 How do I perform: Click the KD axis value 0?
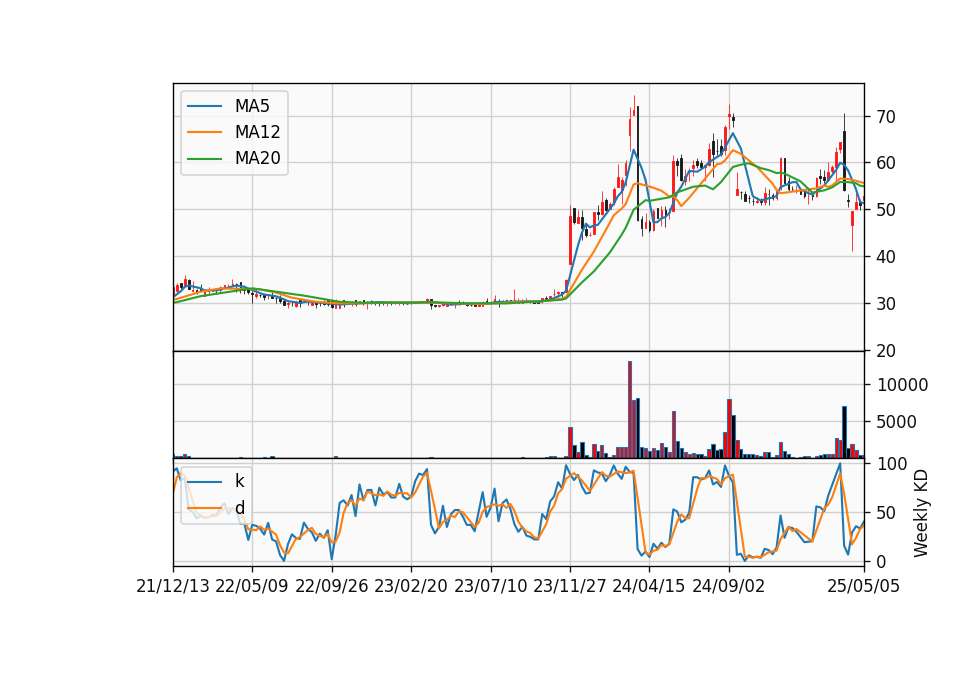point(881,561)
